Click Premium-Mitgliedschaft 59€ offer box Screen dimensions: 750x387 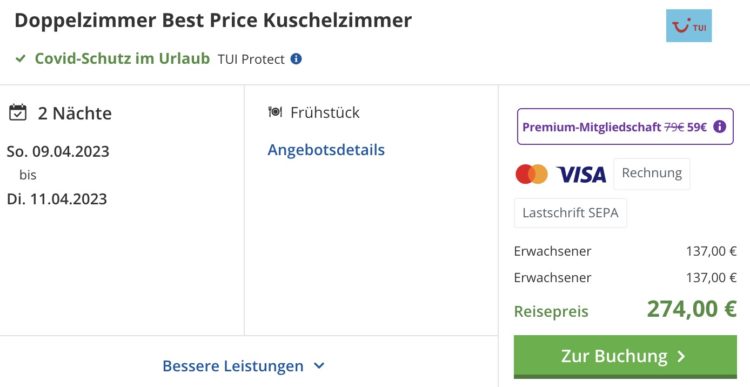coord(625,127)
